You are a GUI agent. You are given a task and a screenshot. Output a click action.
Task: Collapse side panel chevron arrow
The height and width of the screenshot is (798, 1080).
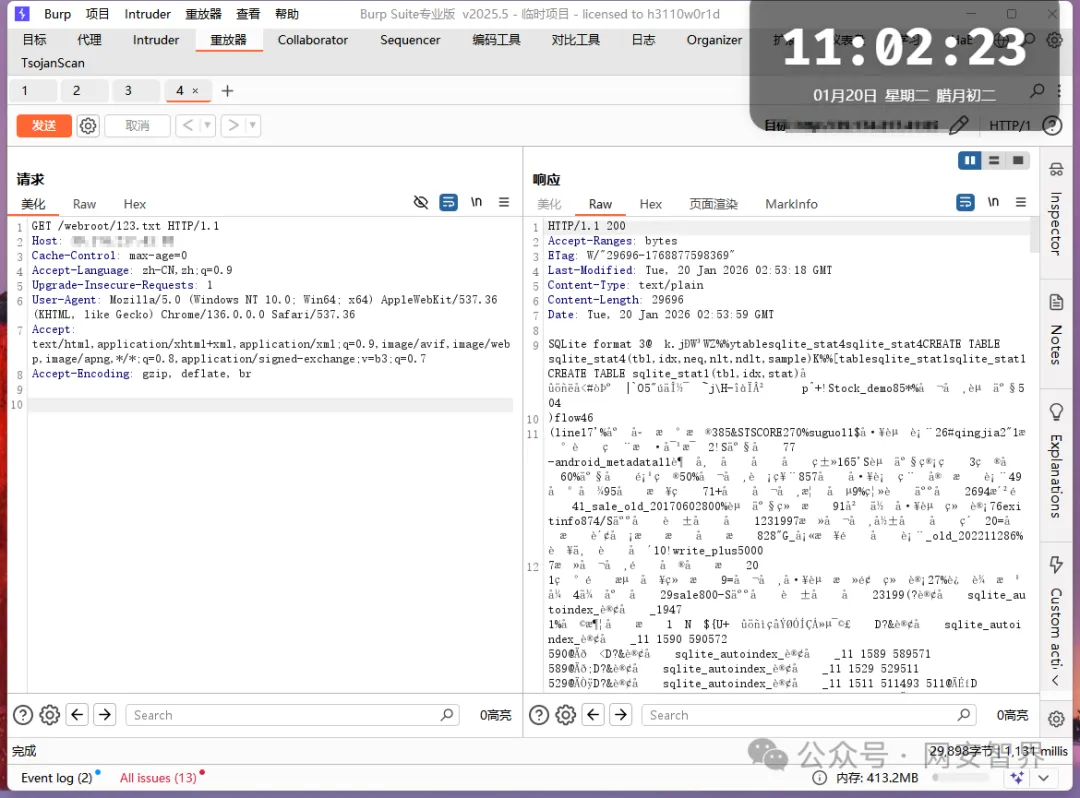pyautogui.click(x=1055, y=680)
